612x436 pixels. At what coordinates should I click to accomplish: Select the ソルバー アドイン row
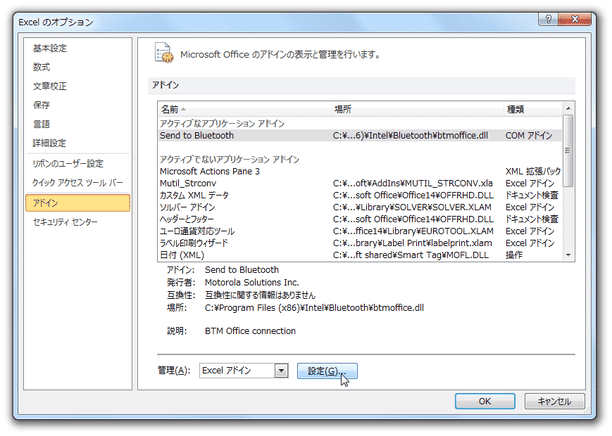pyautogui.click(x=360, y=207)
